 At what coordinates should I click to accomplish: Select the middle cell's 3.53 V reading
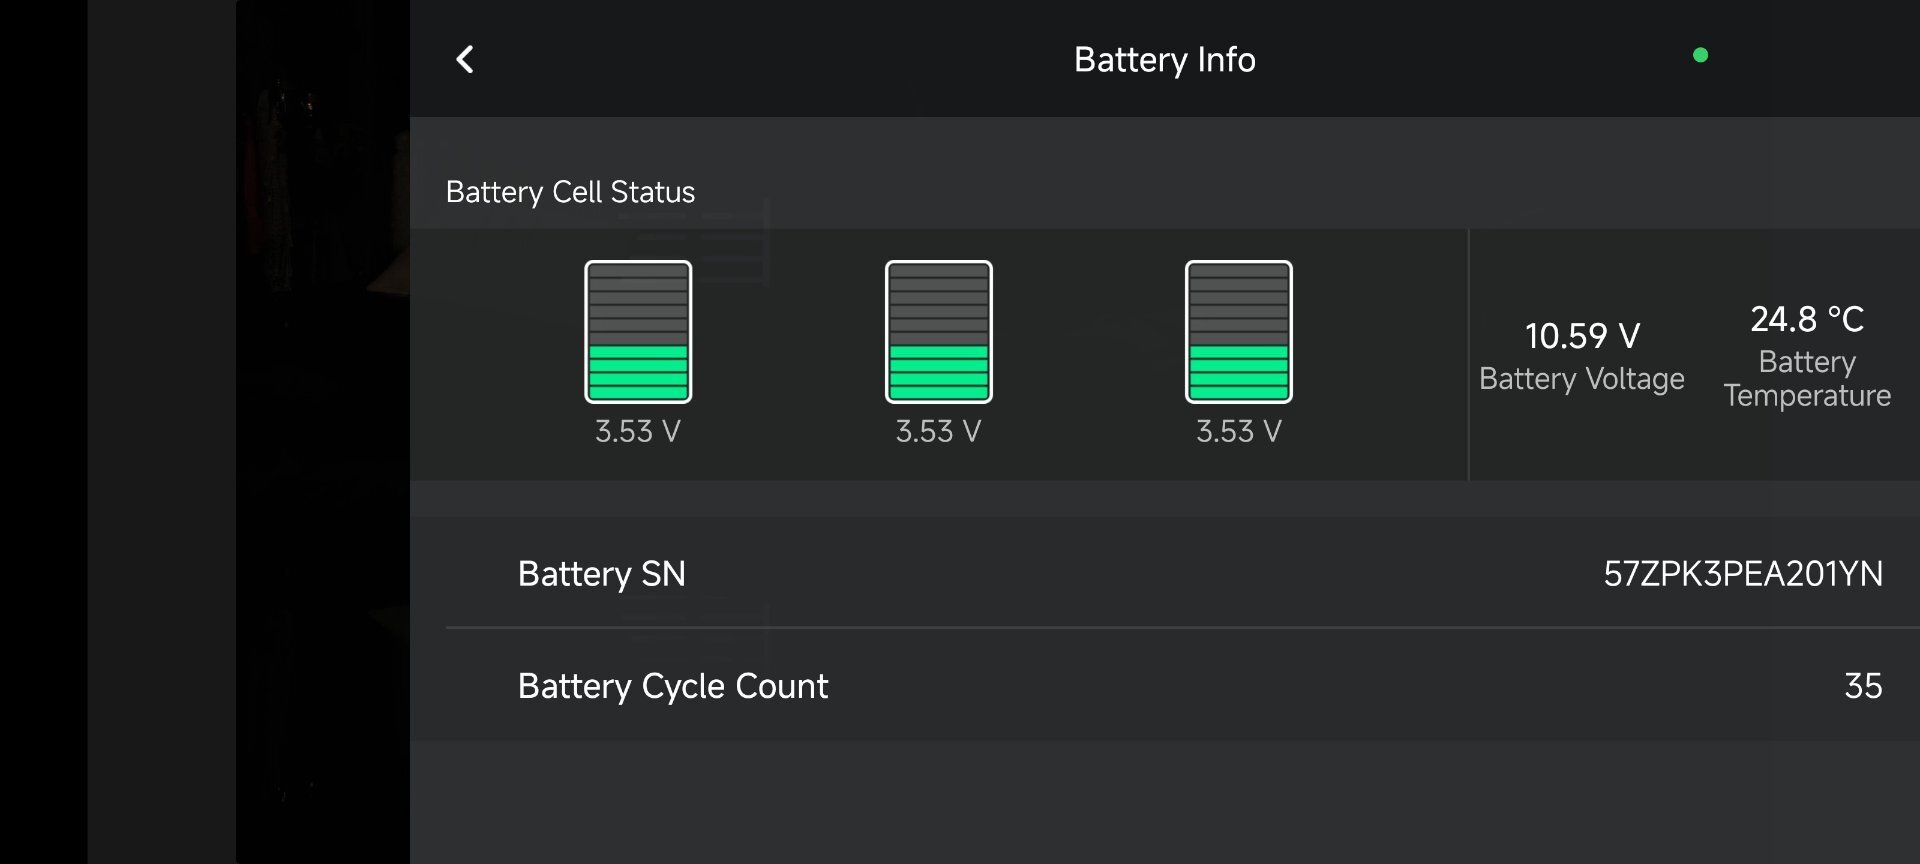(x=939, y=431)
